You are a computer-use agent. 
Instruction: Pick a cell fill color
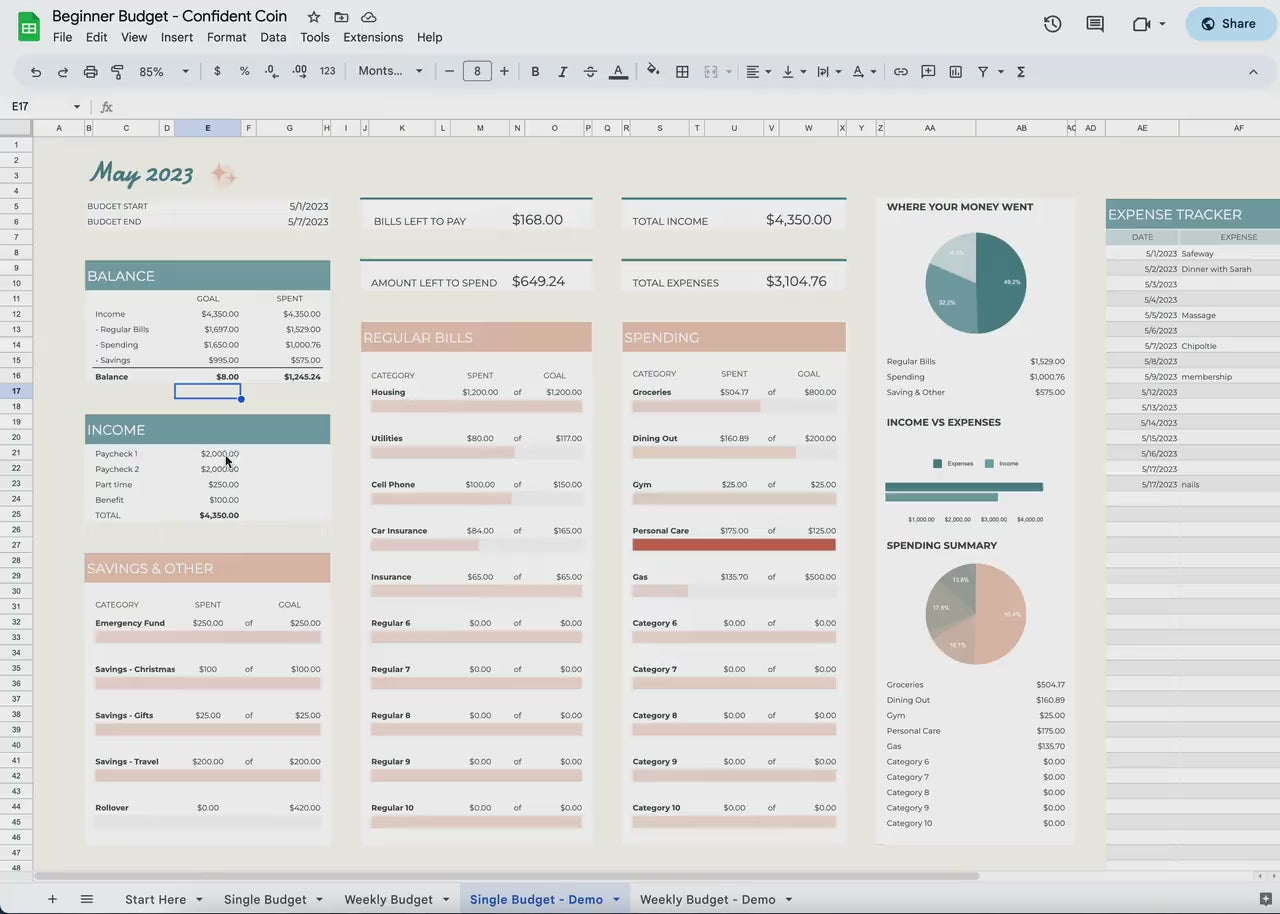tap(653, 72)
